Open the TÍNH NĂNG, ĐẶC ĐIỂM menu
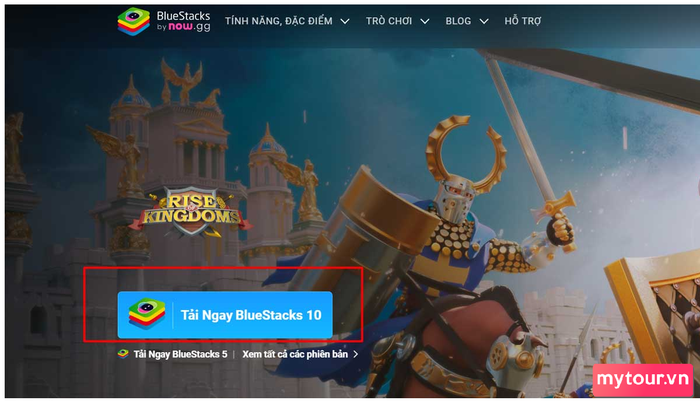Viewport: 700px width, 405px height. coord(279,21)
